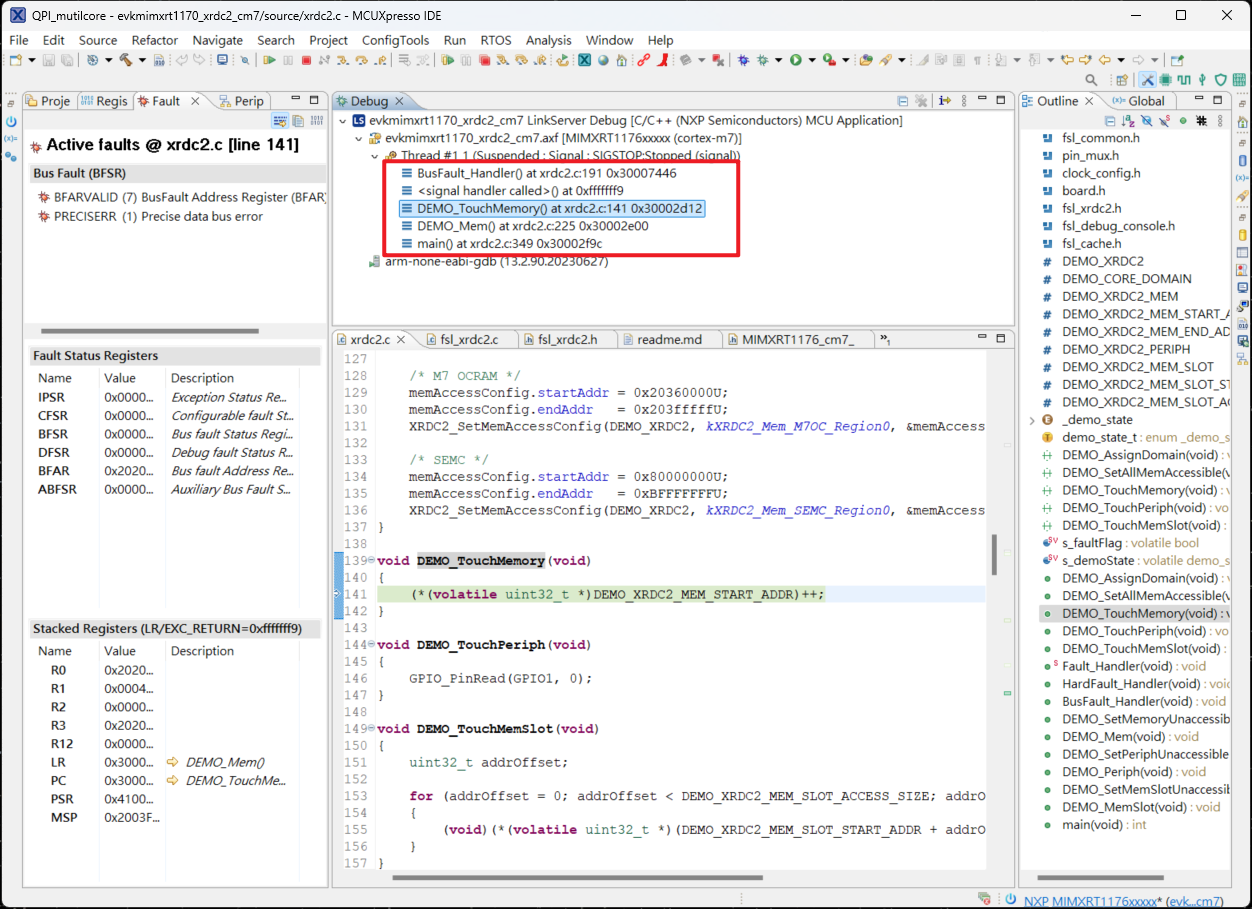Click the Resume debug button in toolbar
The height and width of the screenshot is (909, 1252).
(269, 60)
